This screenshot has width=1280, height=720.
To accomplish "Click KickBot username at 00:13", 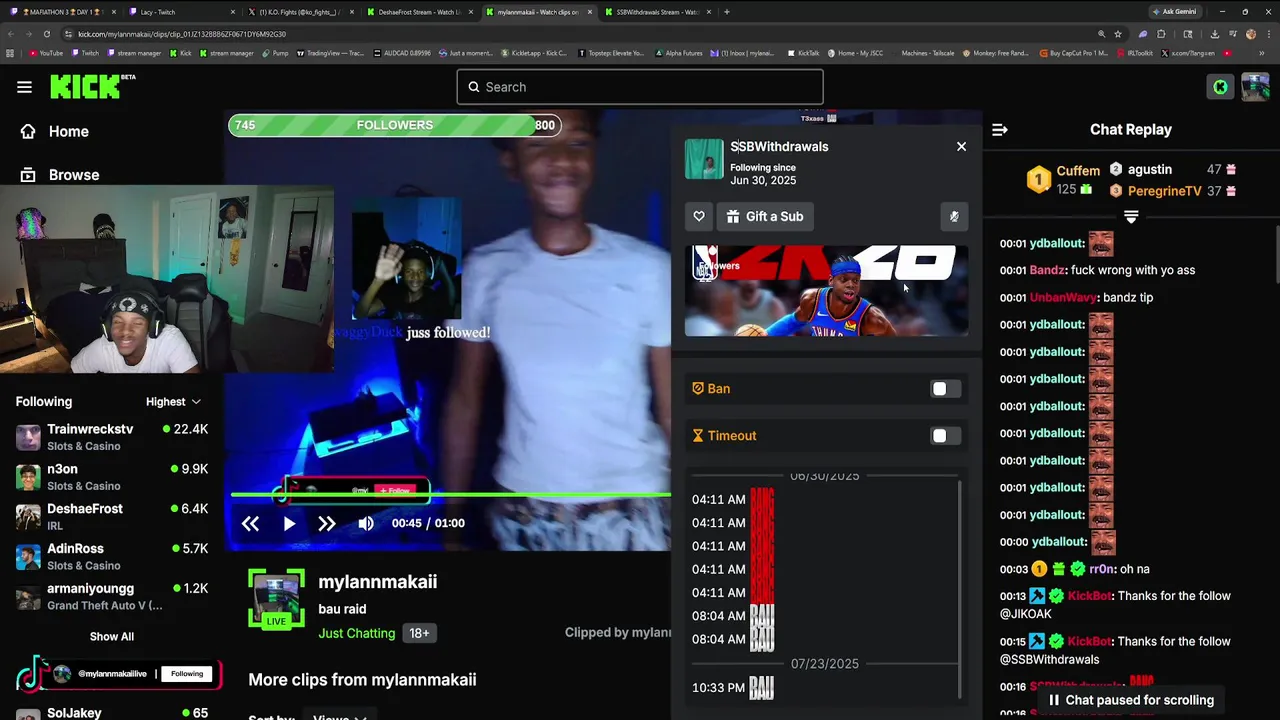I will 1090,596.
